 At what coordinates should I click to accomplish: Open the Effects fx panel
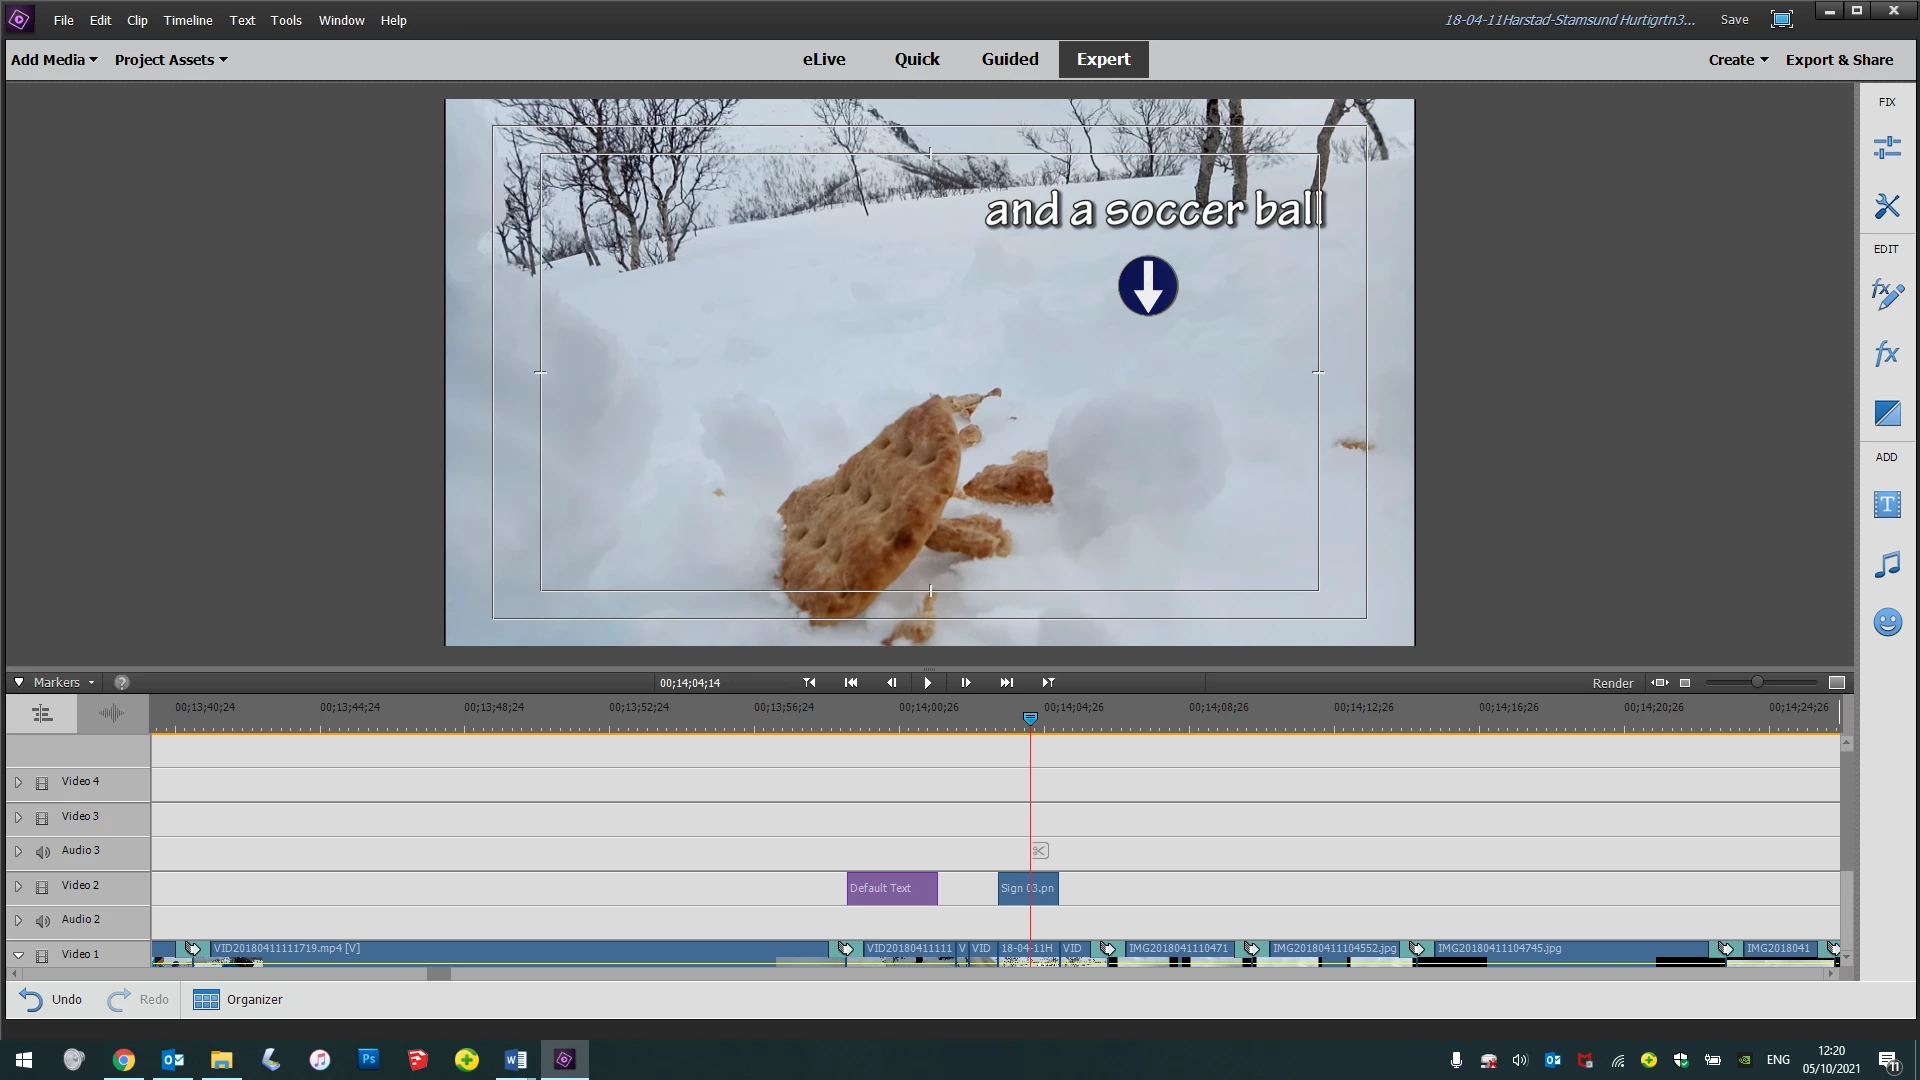pos(1887,354)
